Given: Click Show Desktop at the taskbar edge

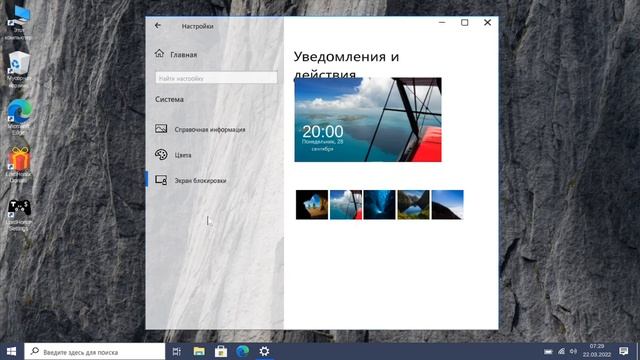Looking at the screenshot, I should pyautogui.click(x=638, y=351).
